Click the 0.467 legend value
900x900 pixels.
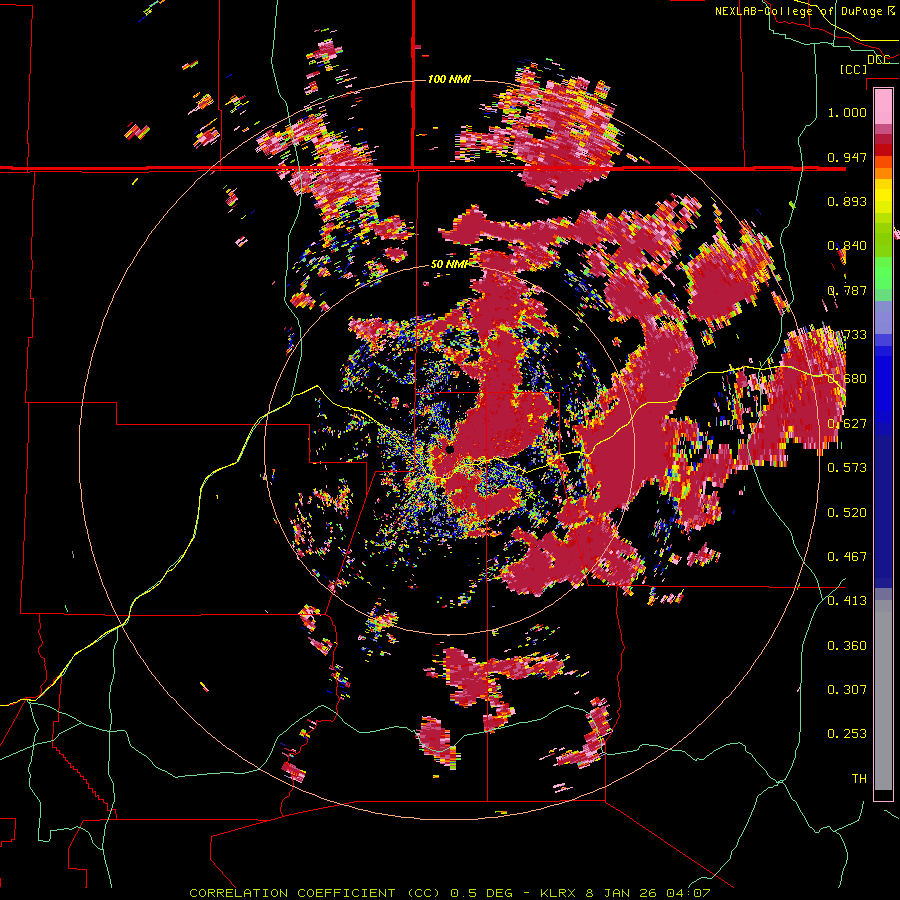(847, 557)
